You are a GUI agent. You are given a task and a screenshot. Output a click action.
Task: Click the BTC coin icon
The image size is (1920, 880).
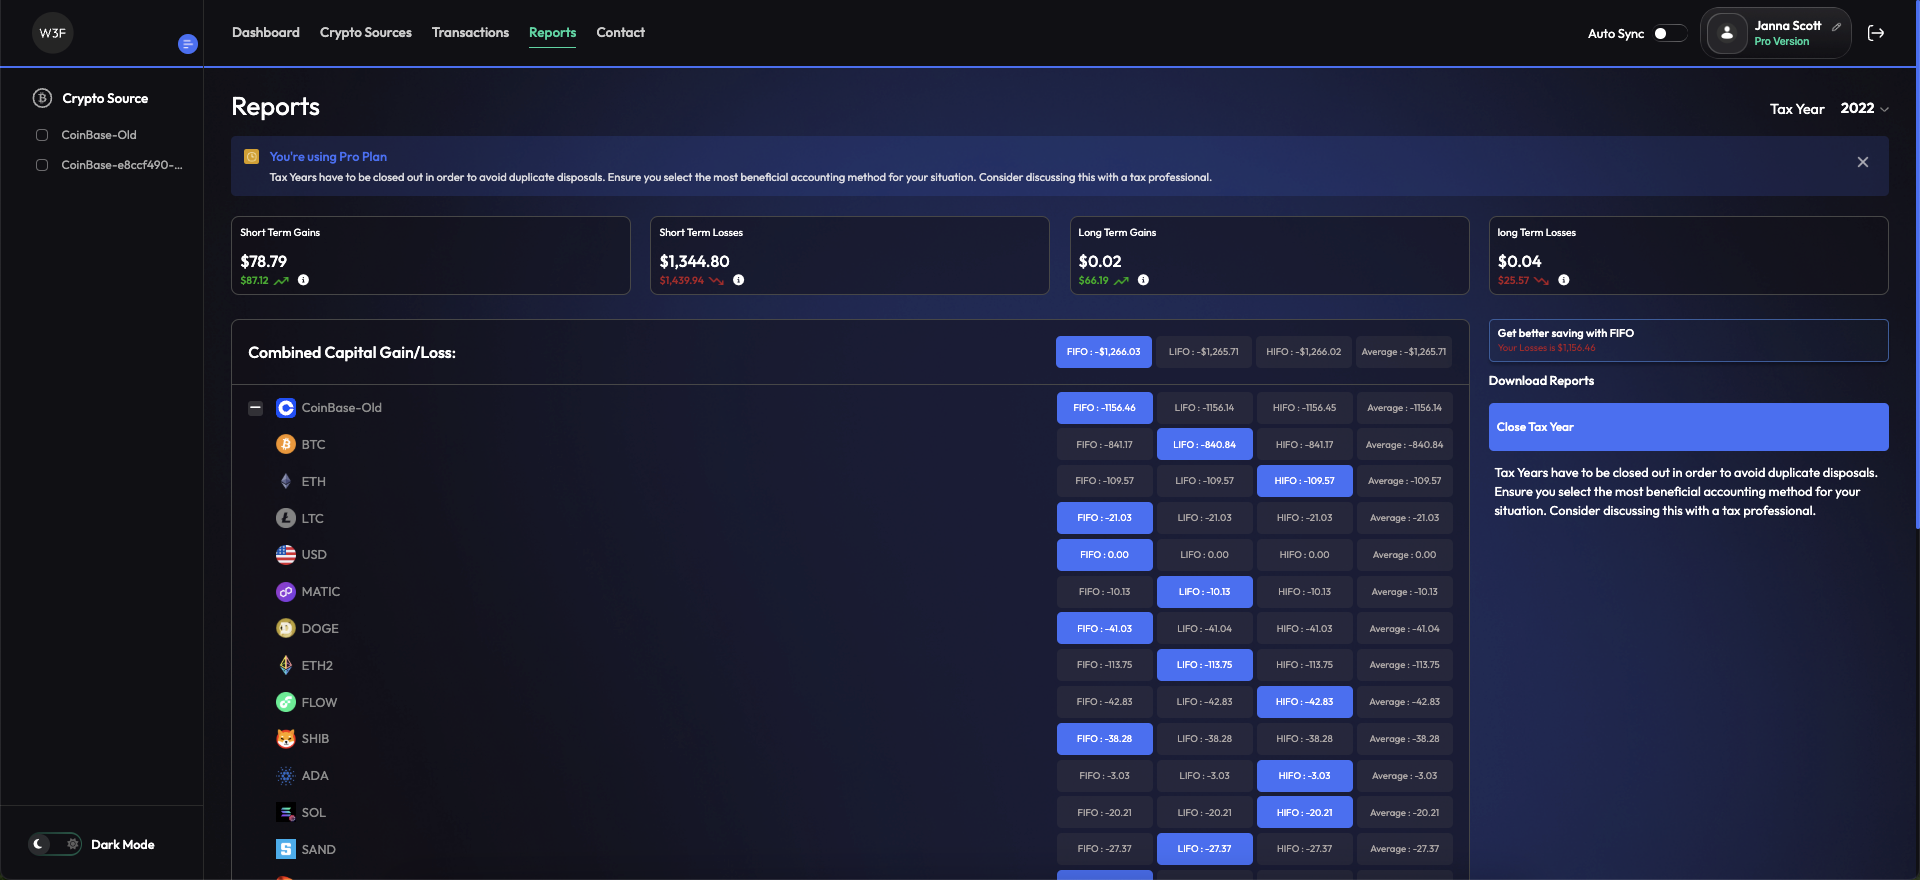[286, 444]
